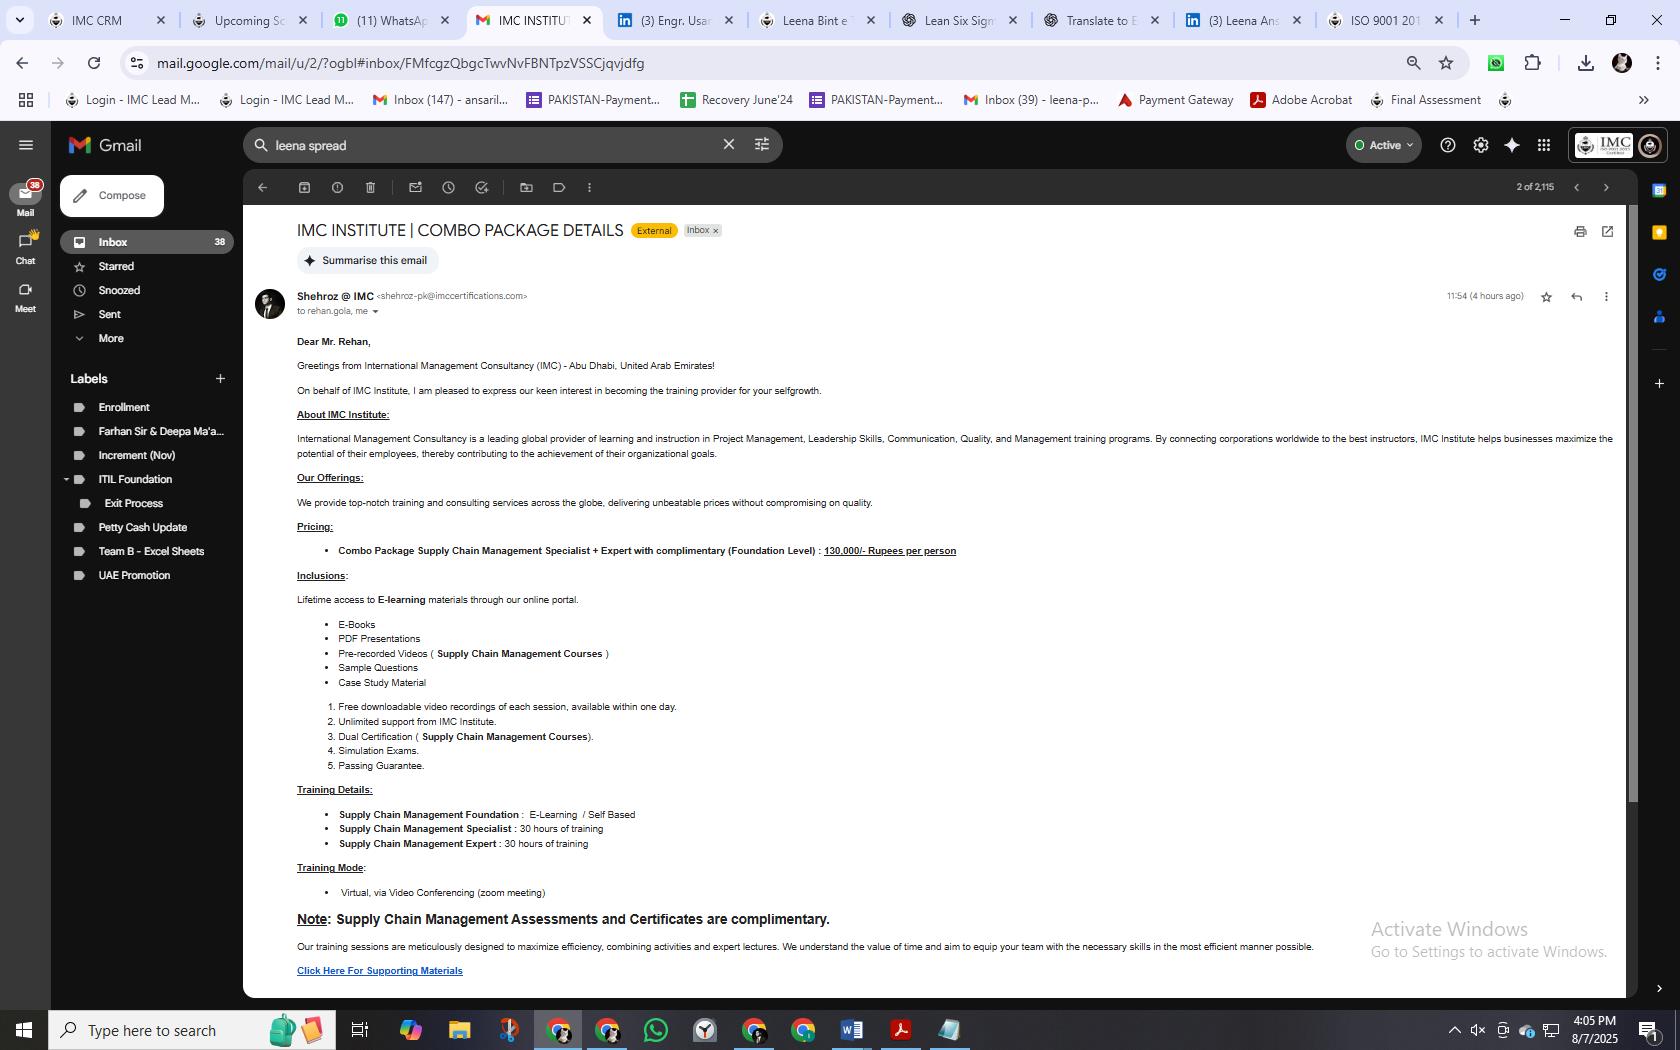Show hidden bookmarks chevron
The height and width of the screenshot is (1050, 1680).
1643,100
